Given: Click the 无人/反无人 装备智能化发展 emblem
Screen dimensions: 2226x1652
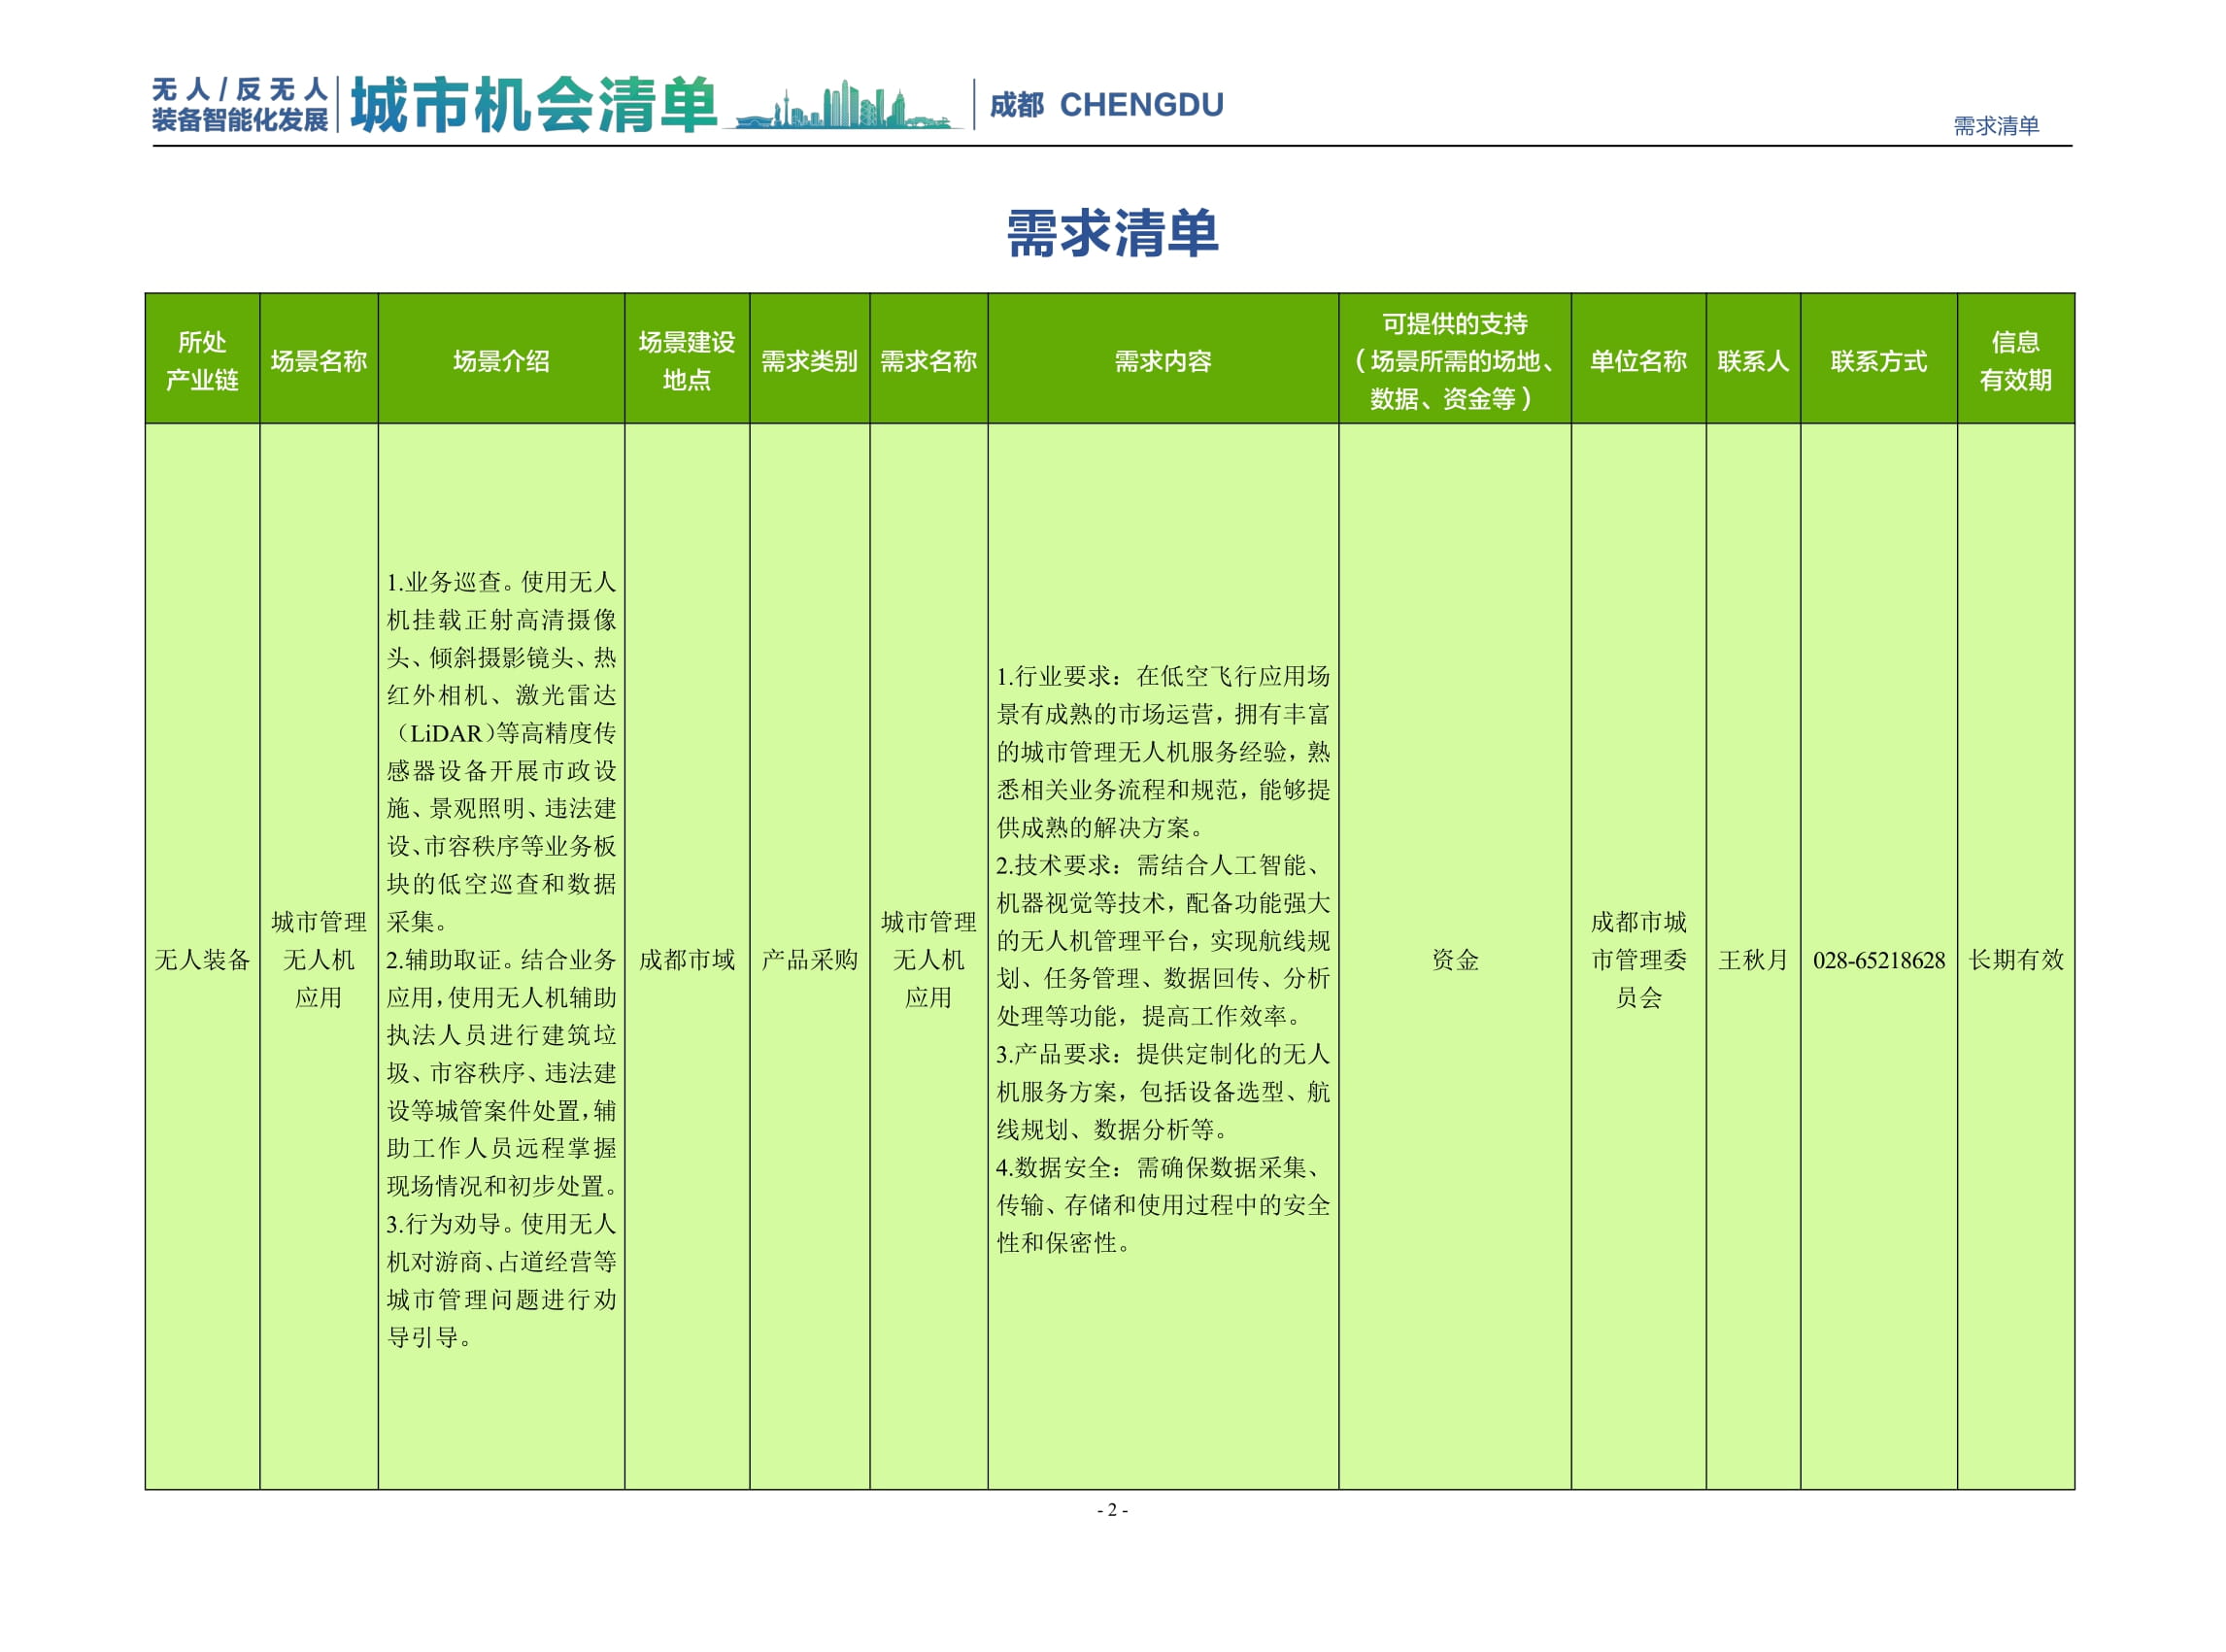Looking at the screenshot, I should click(x=240, y=105).
